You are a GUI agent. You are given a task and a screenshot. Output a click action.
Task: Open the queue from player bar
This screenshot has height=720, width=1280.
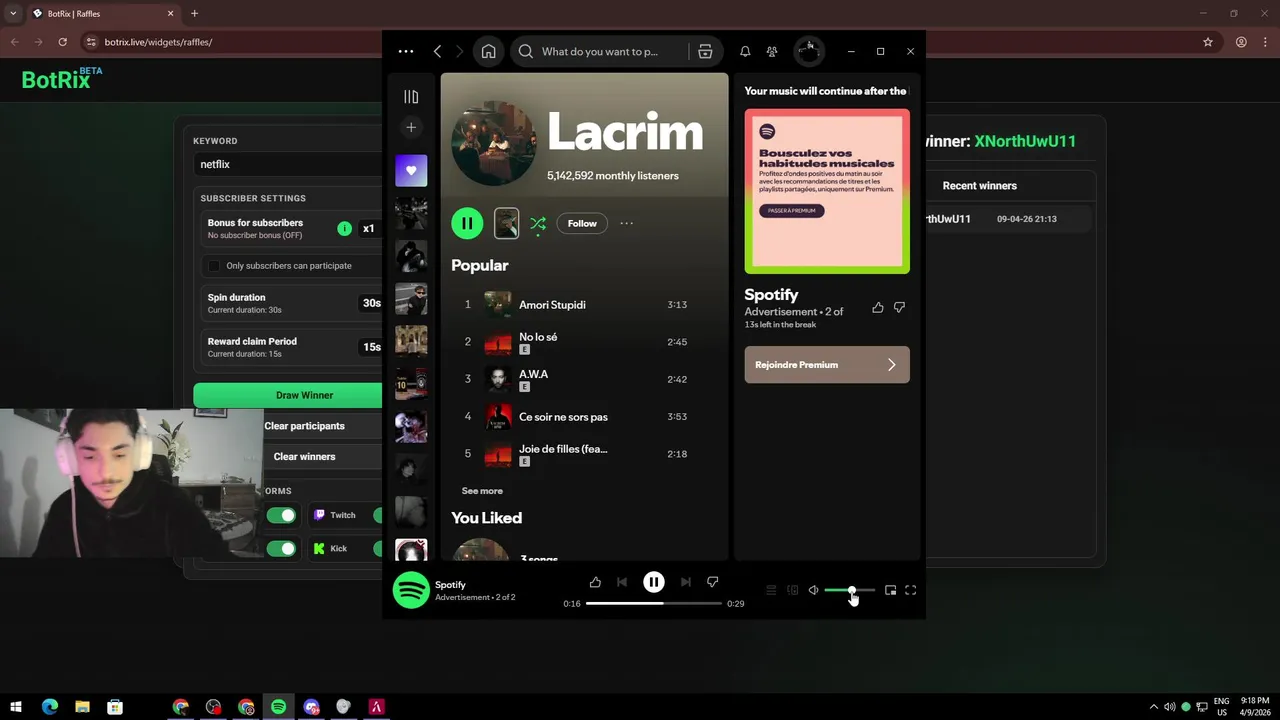point(771,590)
